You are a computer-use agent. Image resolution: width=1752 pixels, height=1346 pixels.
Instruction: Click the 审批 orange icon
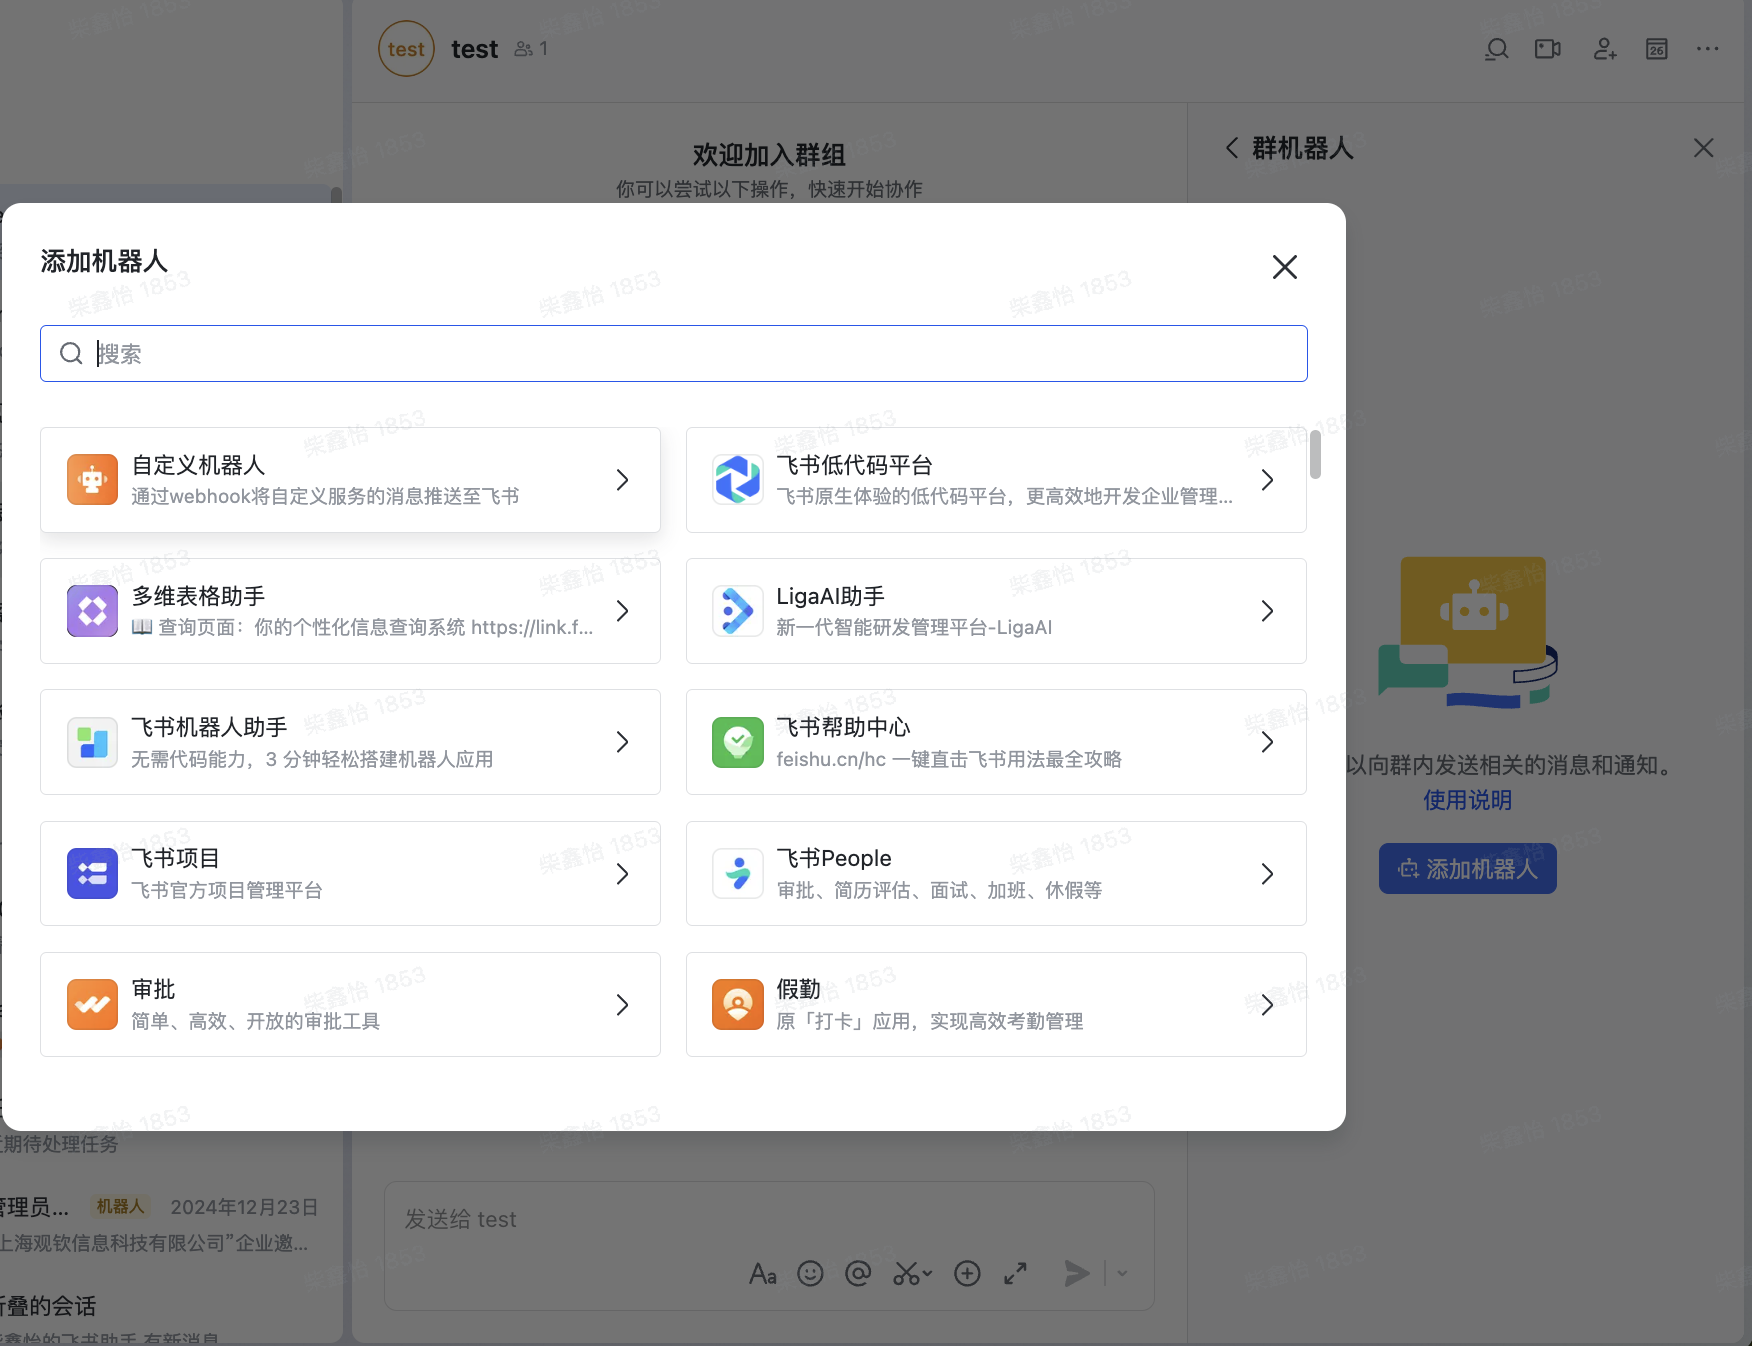click(92, 1005)
